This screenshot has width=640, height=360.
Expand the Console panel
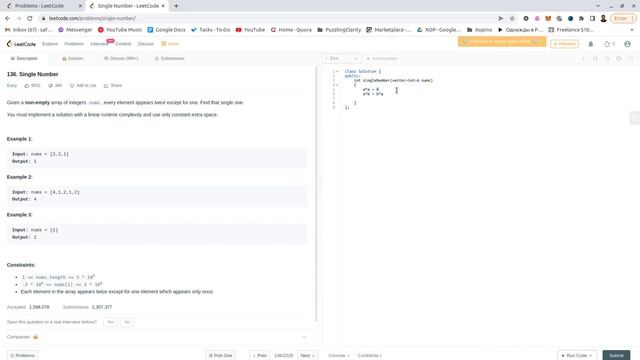coord(339,356)
